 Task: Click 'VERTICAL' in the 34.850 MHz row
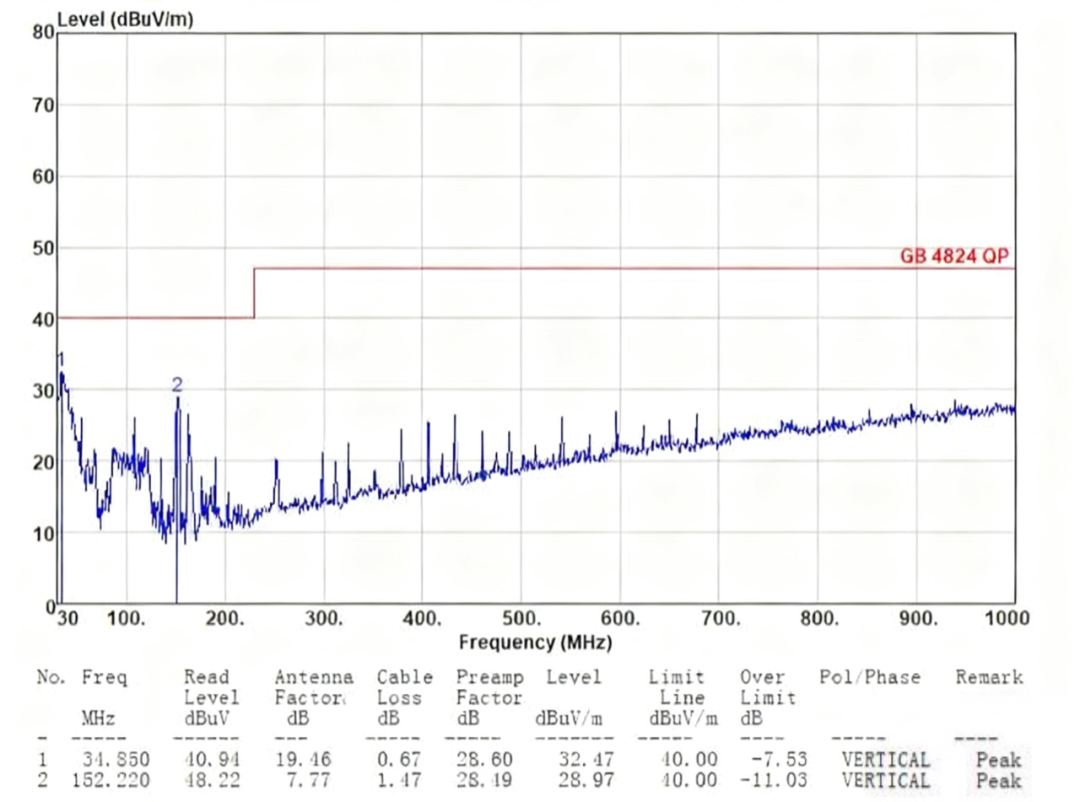tap(886, 759)
